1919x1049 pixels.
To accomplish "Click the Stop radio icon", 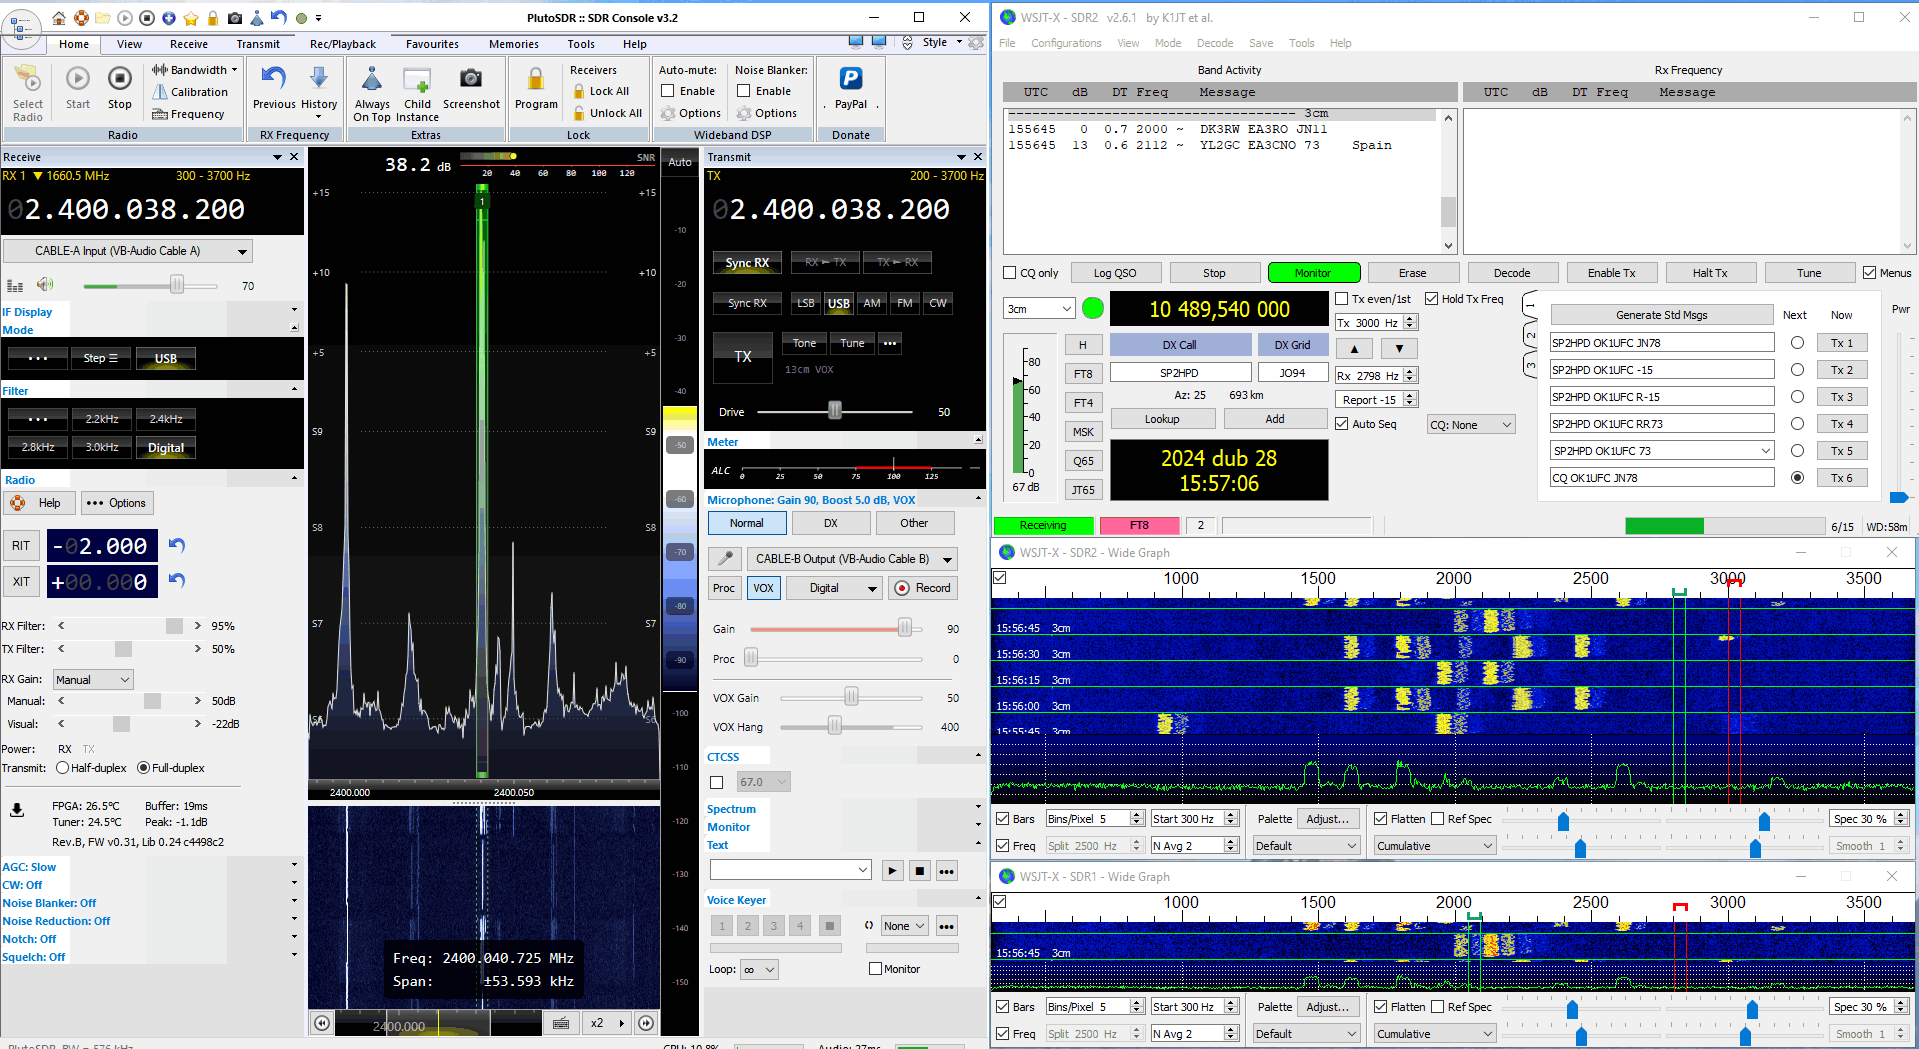I will point(120,79).
